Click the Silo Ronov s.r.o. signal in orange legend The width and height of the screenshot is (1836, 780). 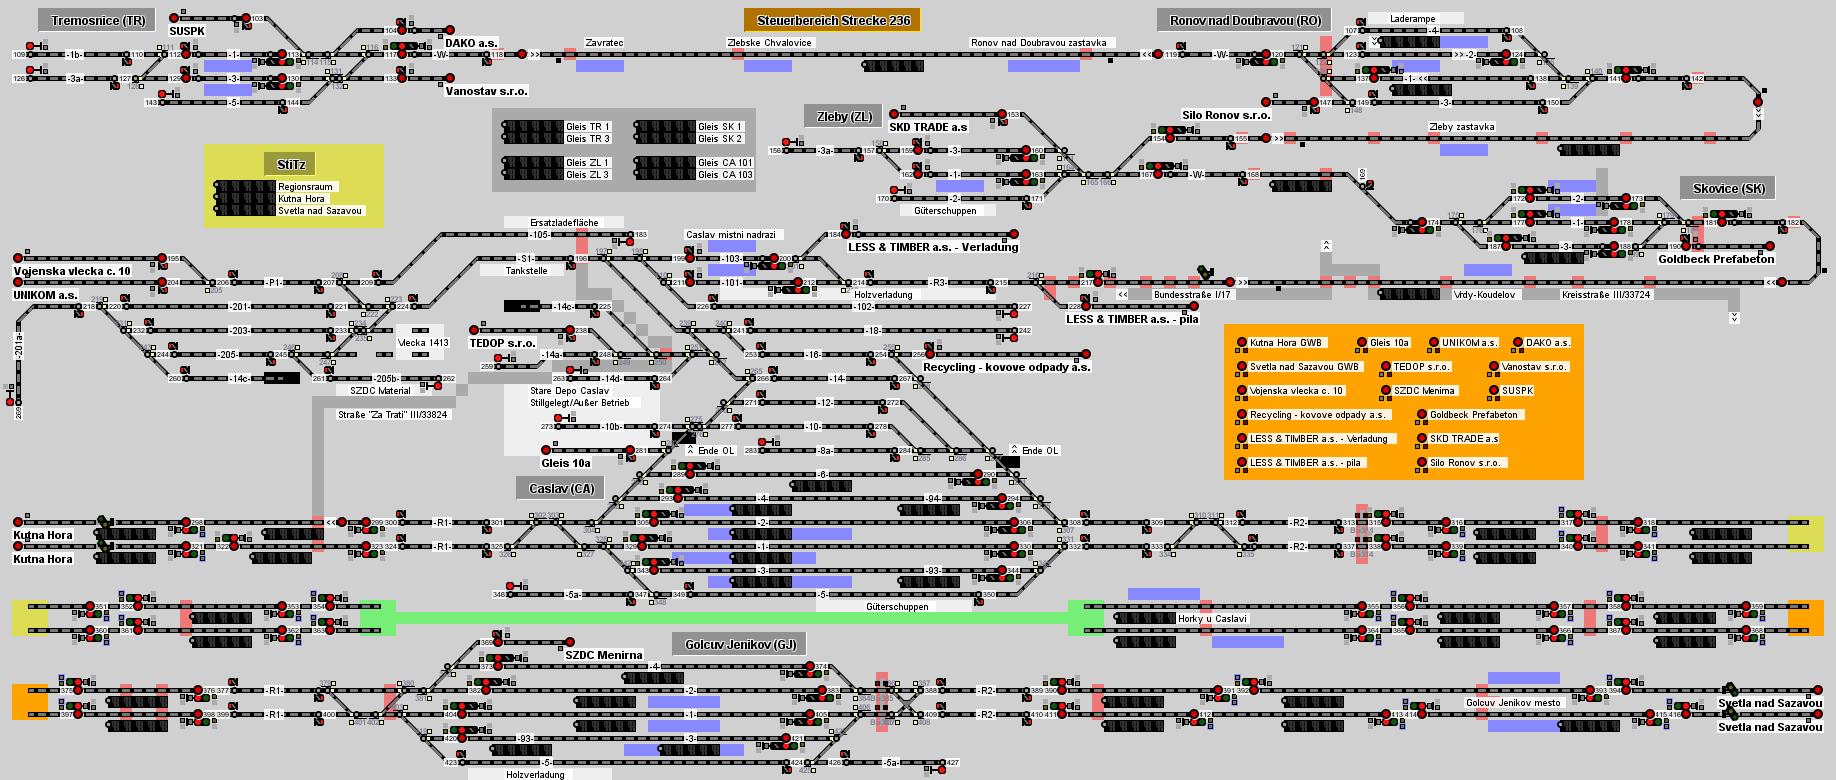[x=1422, y=463]
